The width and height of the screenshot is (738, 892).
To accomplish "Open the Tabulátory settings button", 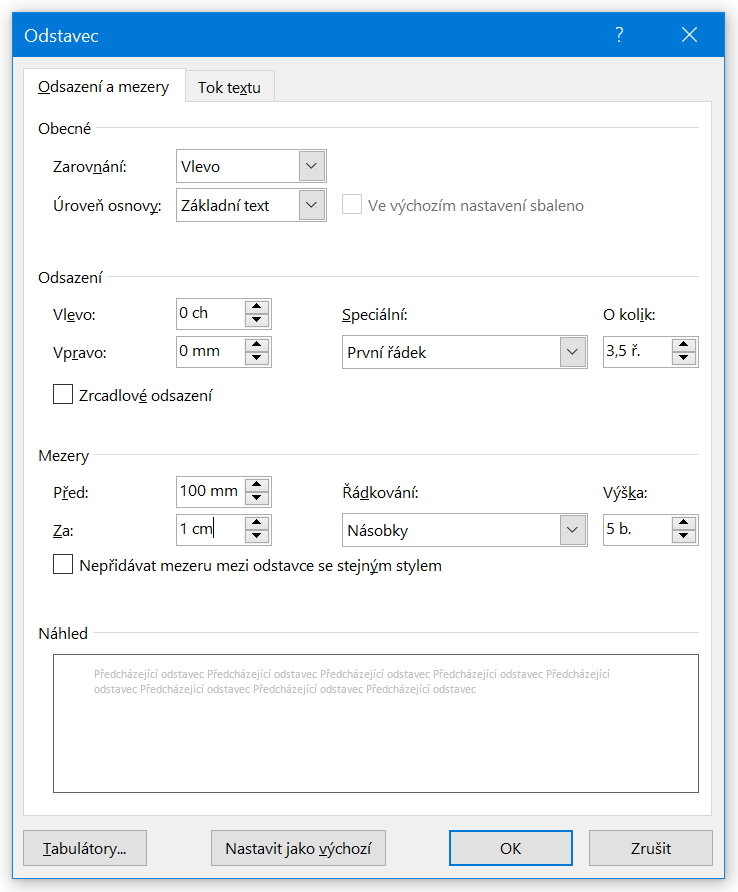I will (x=84, y=848).
